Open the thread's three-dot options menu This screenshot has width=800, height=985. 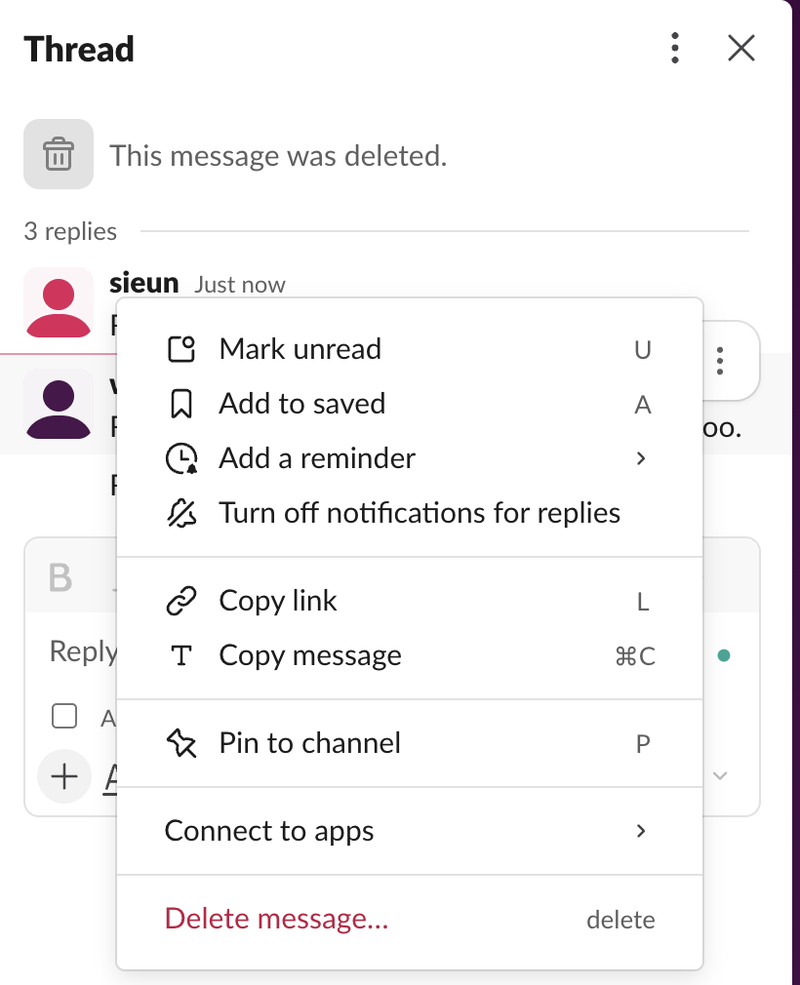pos(675,48)
